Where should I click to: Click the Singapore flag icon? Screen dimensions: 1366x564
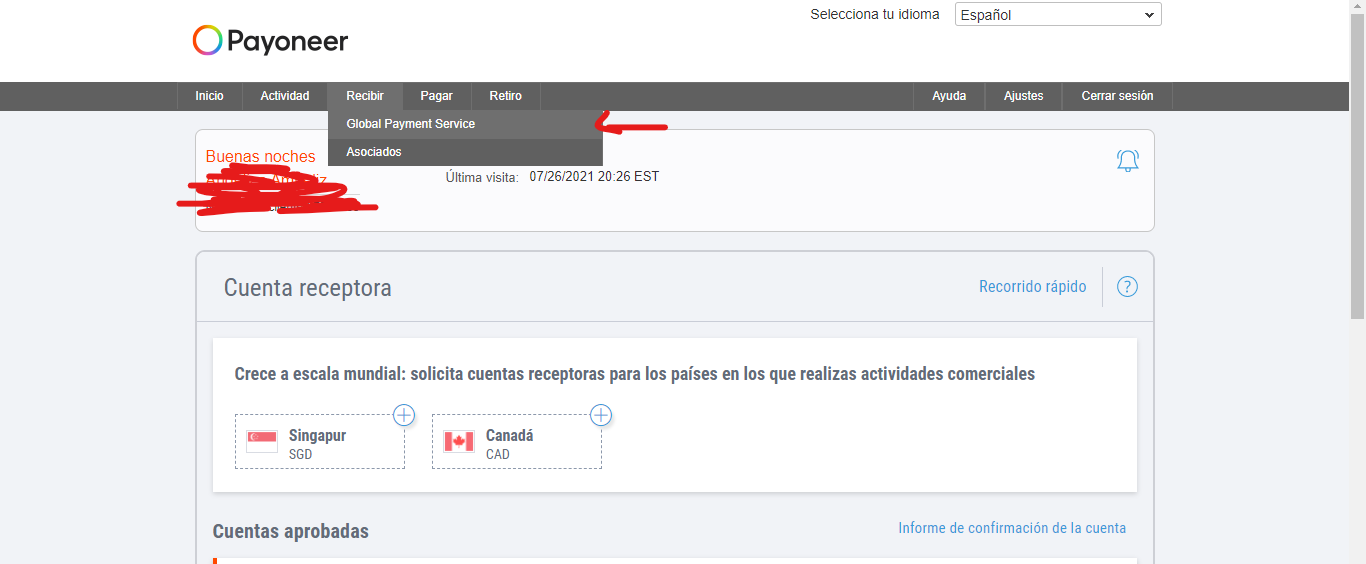[x=262, y=442]
